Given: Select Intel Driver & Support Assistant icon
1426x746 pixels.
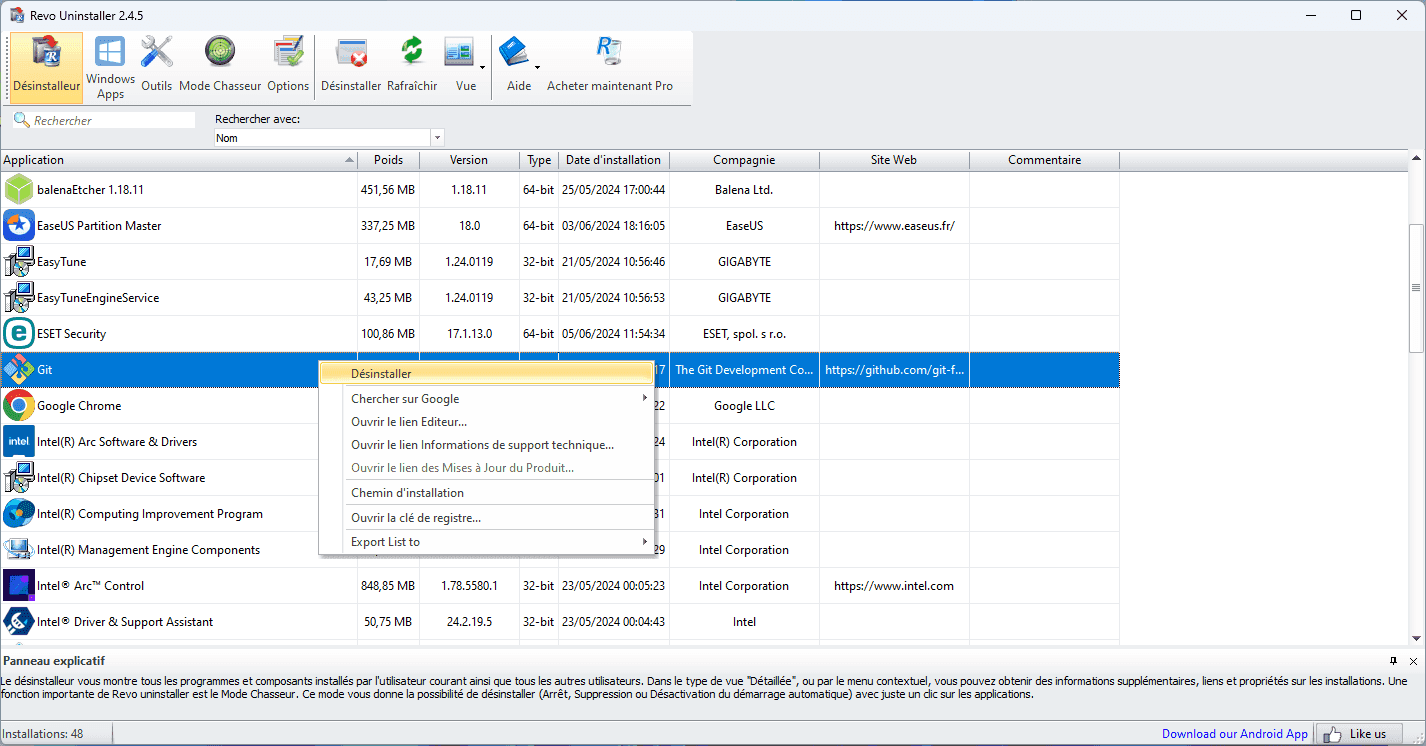Looking at the screenshot, I should [x=19, y=621].
